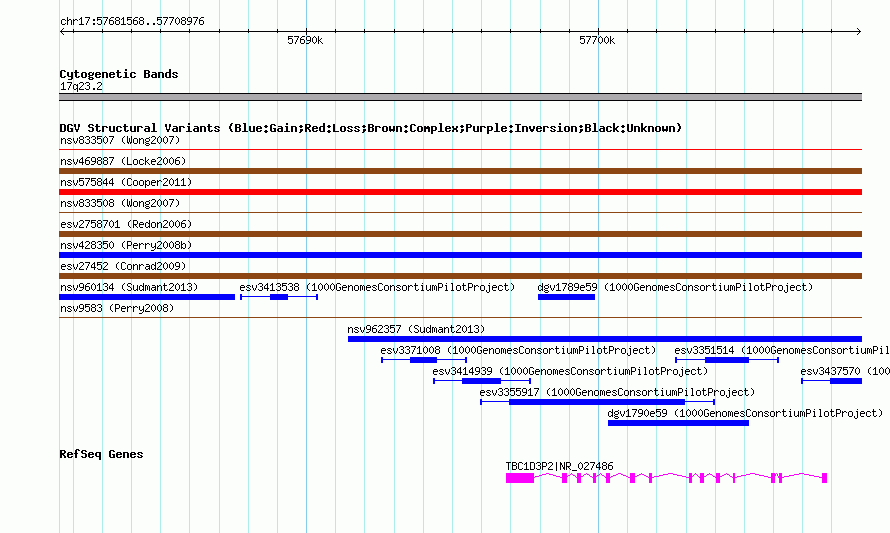This screenshot has height=533, width=890.
Task: Click the right arrowhead of the ruler
Action: (x=859, y=31)
